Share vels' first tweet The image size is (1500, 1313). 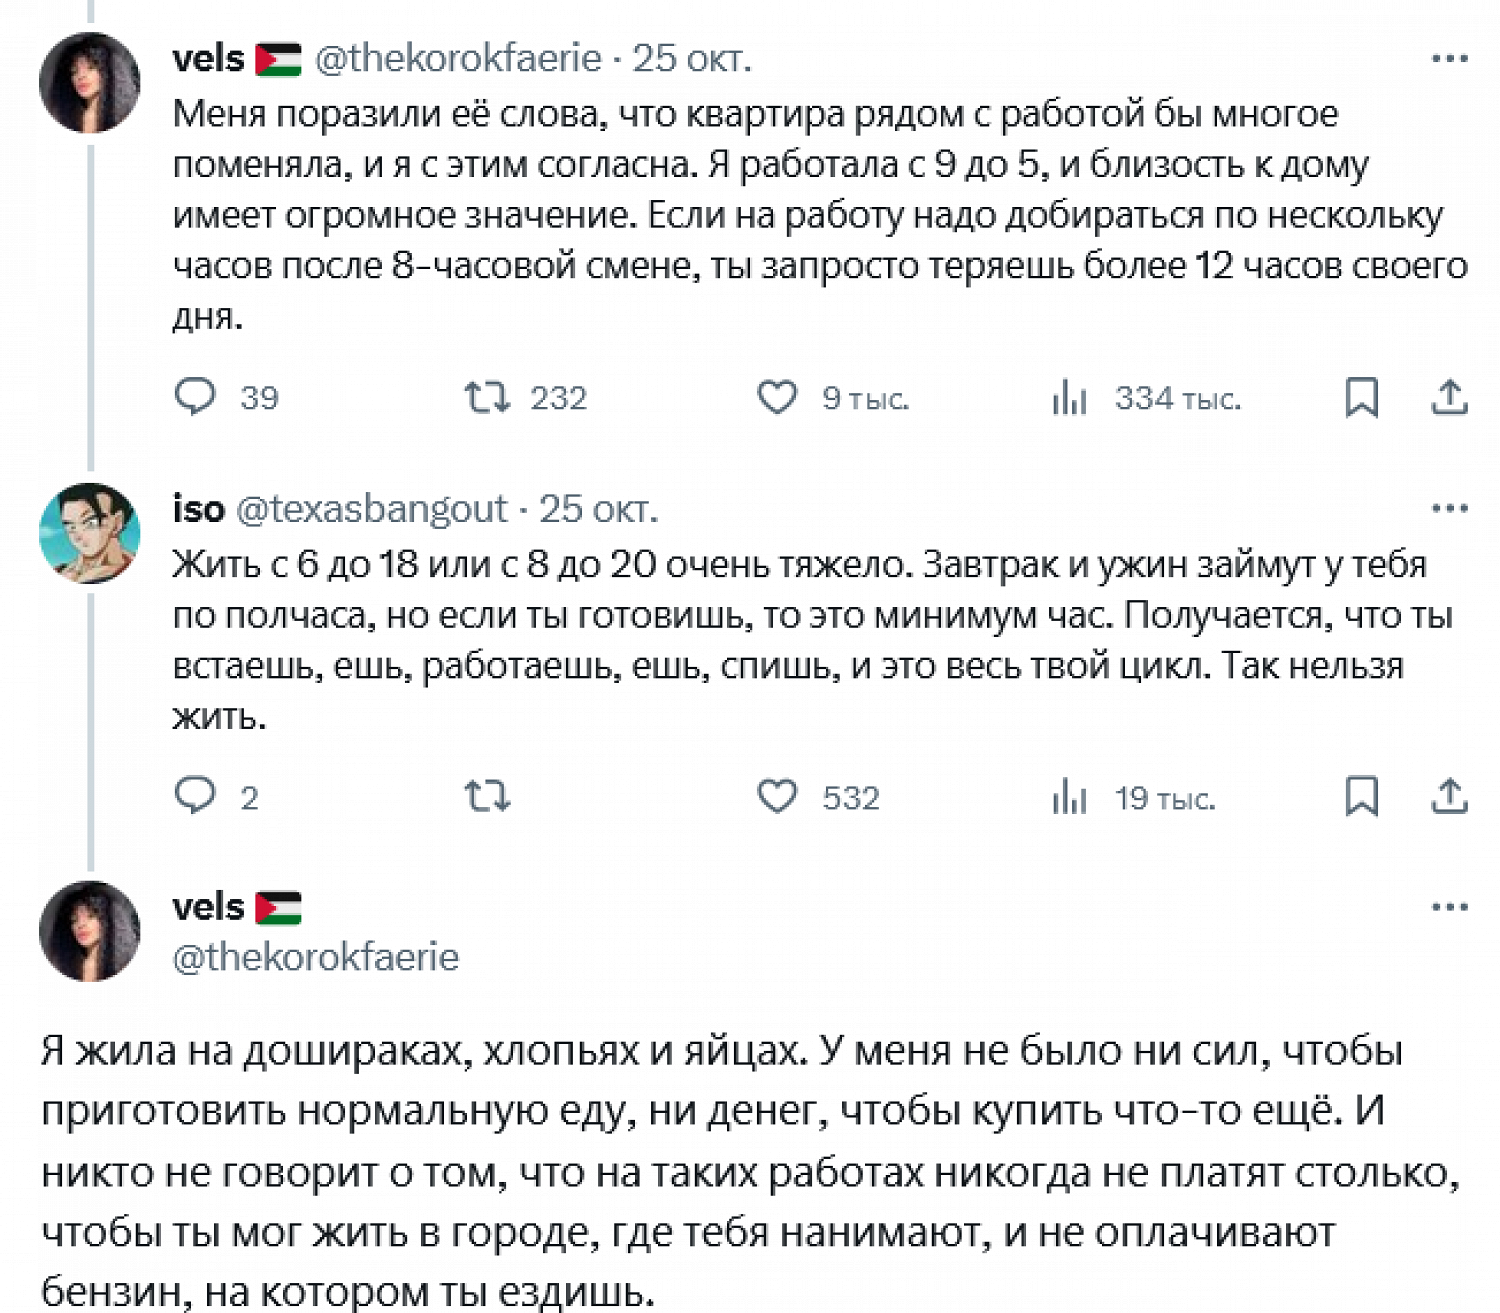pos(1449,397)
